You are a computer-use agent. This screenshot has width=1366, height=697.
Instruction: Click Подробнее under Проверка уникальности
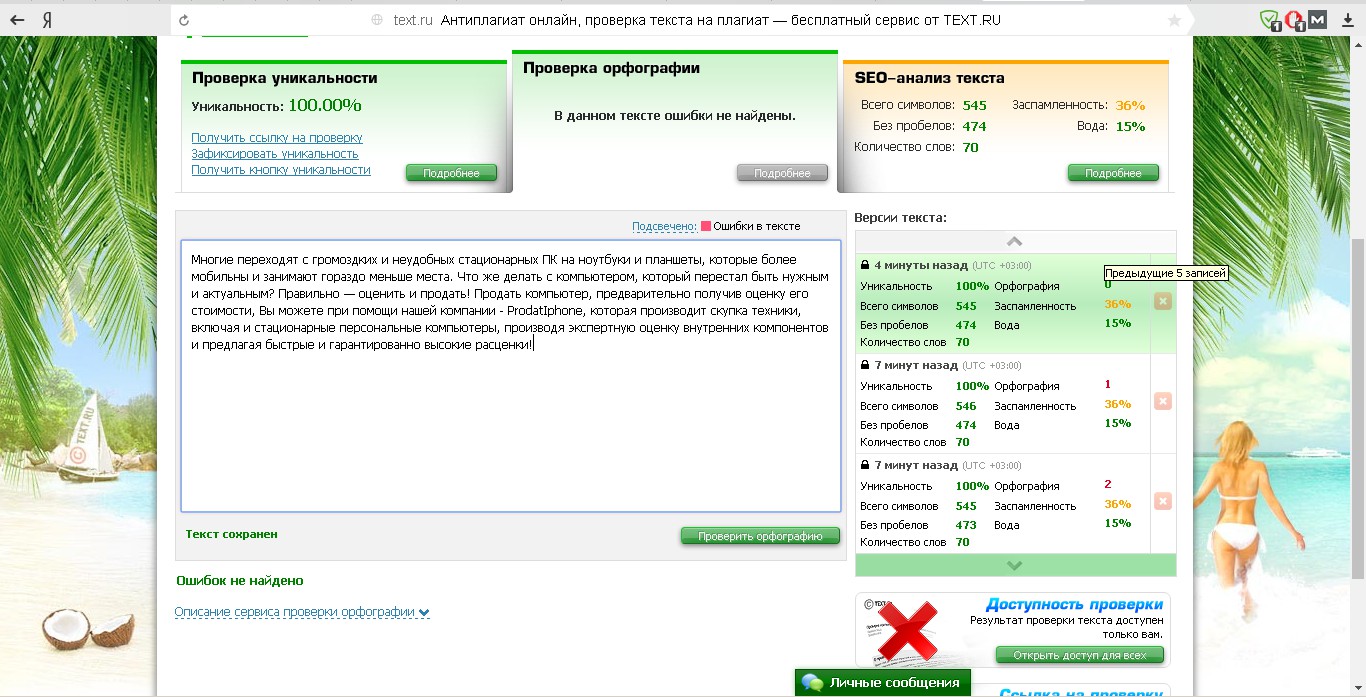coord(451,173)
